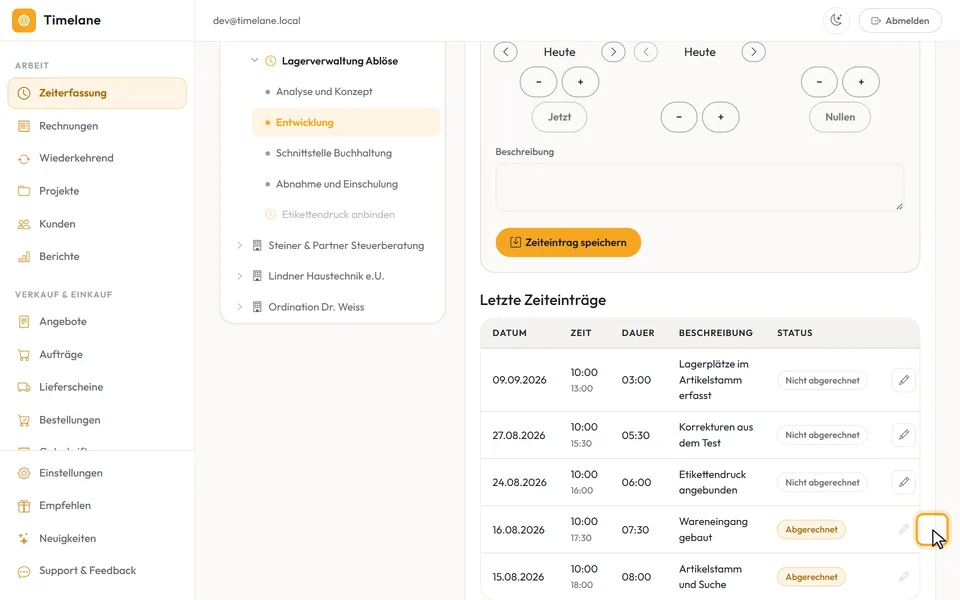
Task: Click the sparkle icon beside Neuigkeiten
Action: (x=24, y=539)
